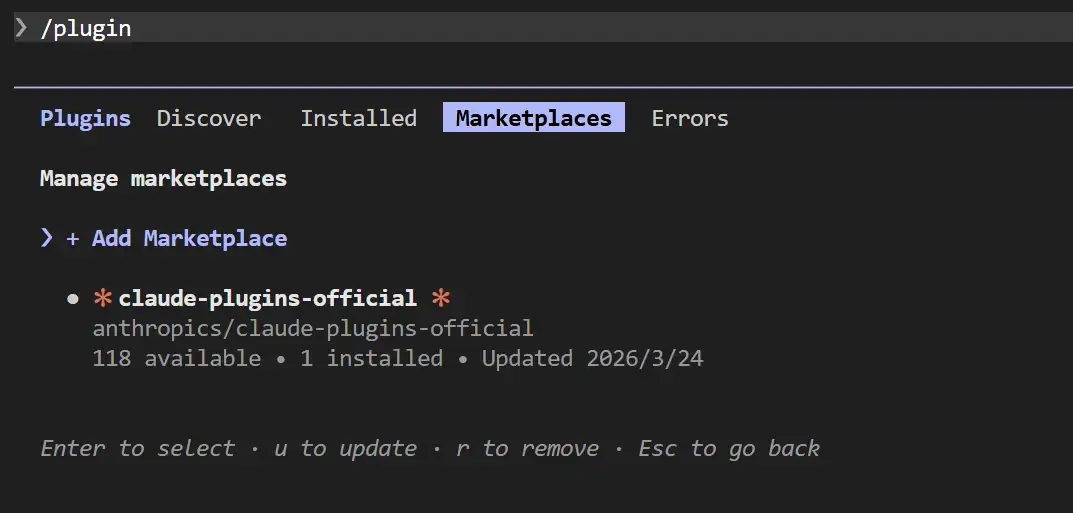
Task: Click the anthropics/claude-plugins-official repository path
Action: [x=313, y=328]
